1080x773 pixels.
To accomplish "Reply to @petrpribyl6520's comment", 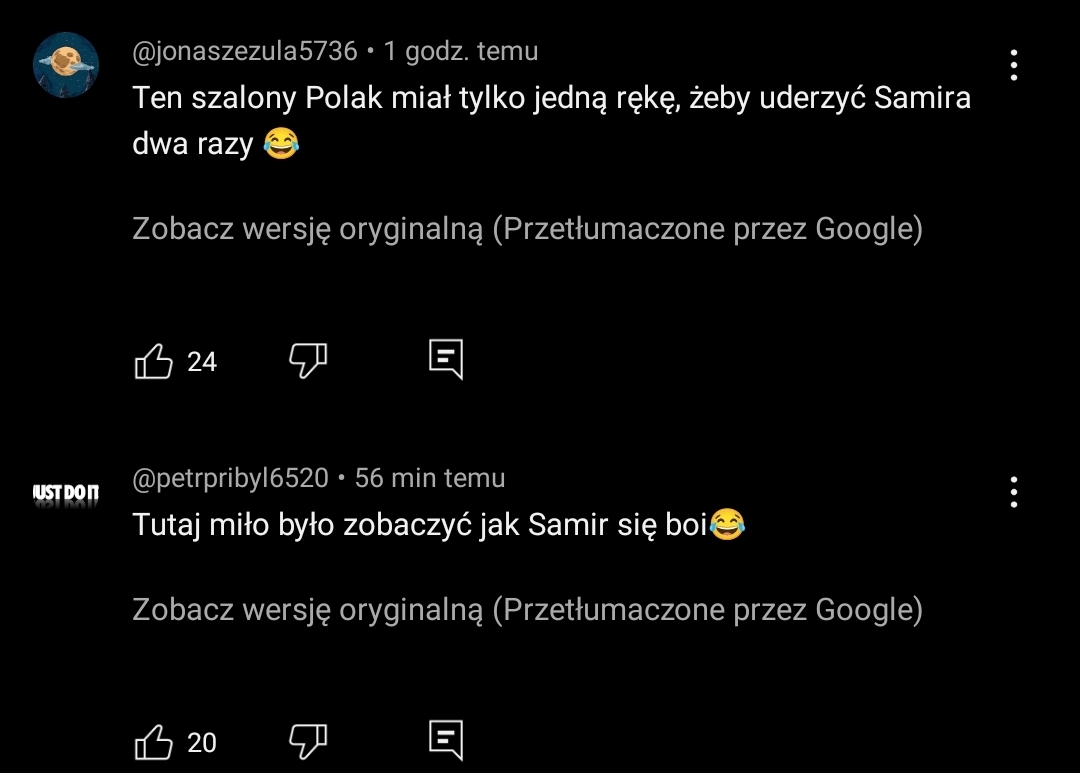I will point(446,741).
